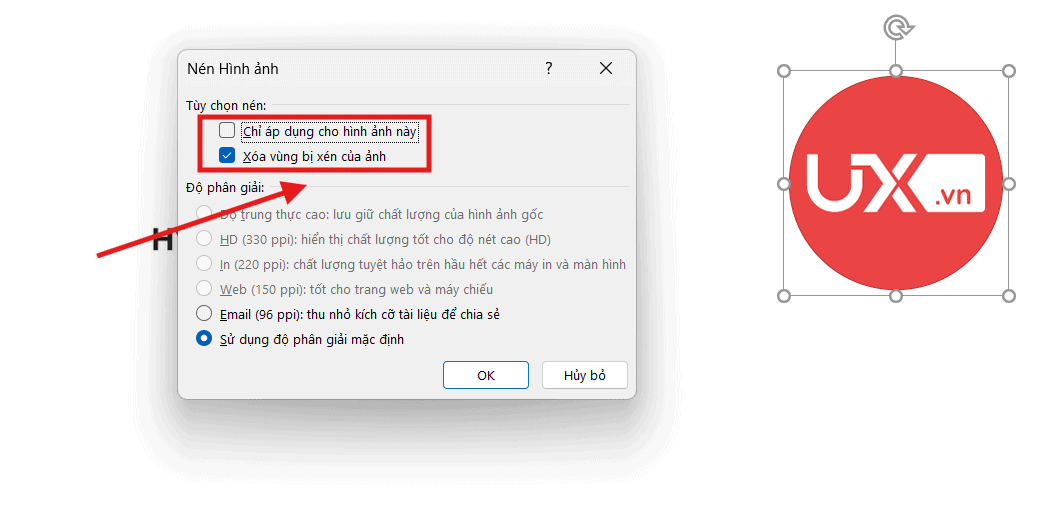1042x507 pixels.
Task: Click the bottom-middle resize handle of image
Action: [x=896, y=296]
